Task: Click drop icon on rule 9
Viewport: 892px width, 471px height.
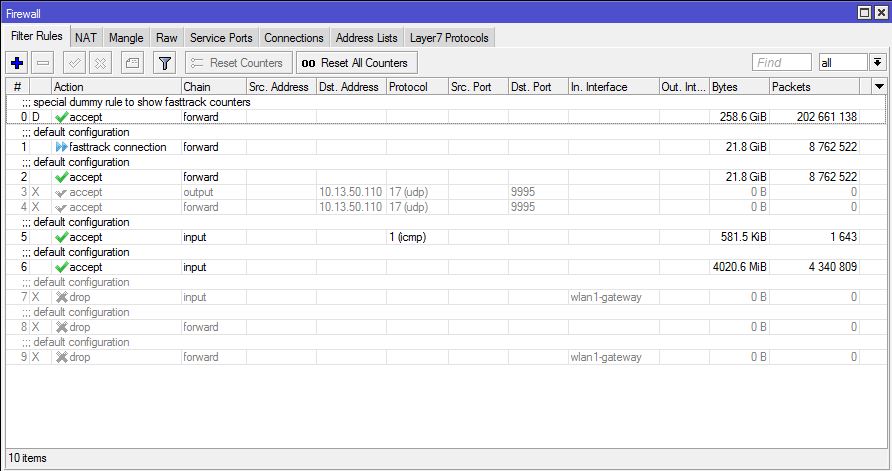Action: coord(61,357)
